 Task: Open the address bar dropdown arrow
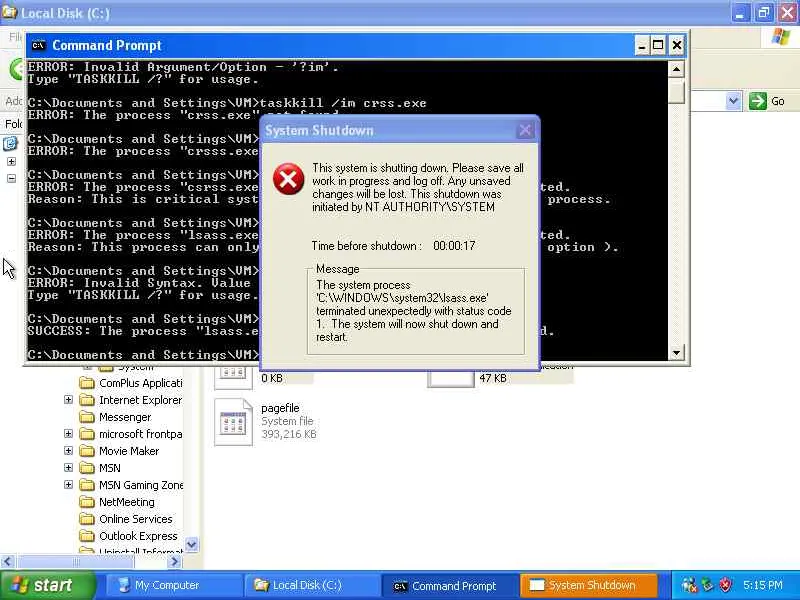coord(734,101)
